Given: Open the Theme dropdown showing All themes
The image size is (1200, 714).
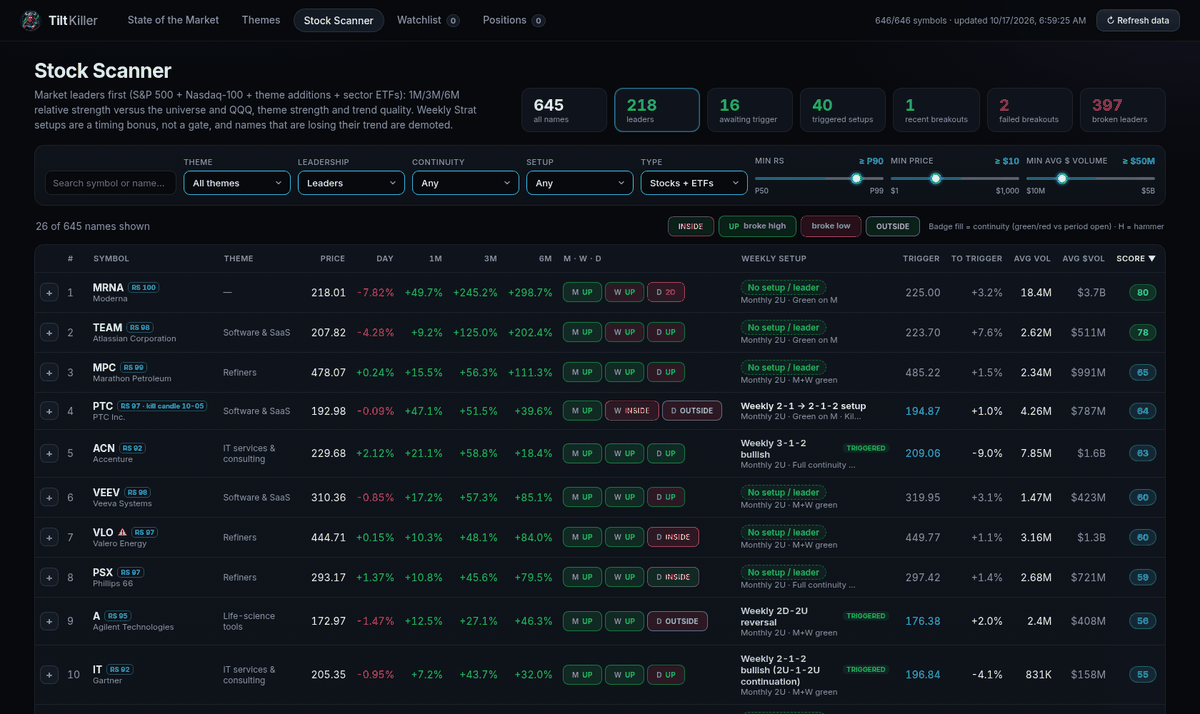Looking at the screenshot, I should pos(237,183).
